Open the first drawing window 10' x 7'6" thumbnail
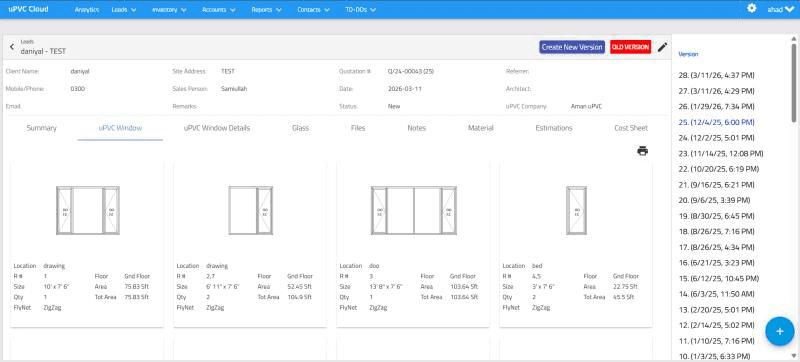 pos(87,210)
